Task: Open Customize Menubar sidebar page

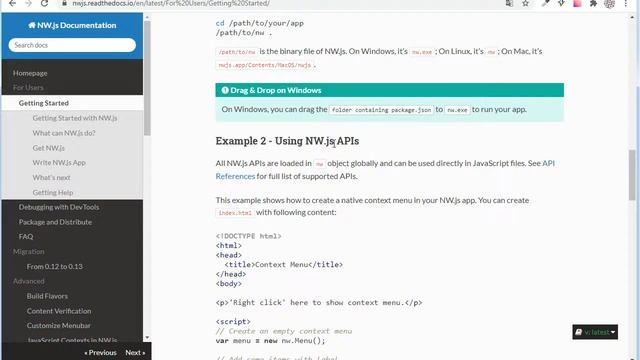Action: (59, 325)
